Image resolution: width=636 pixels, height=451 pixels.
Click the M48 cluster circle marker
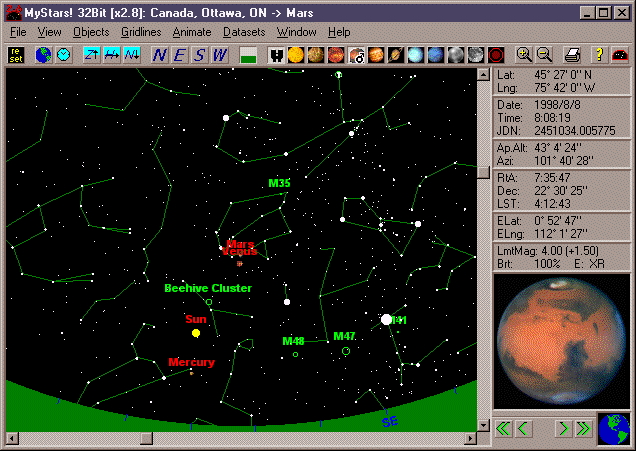click(x=295, y=354)
